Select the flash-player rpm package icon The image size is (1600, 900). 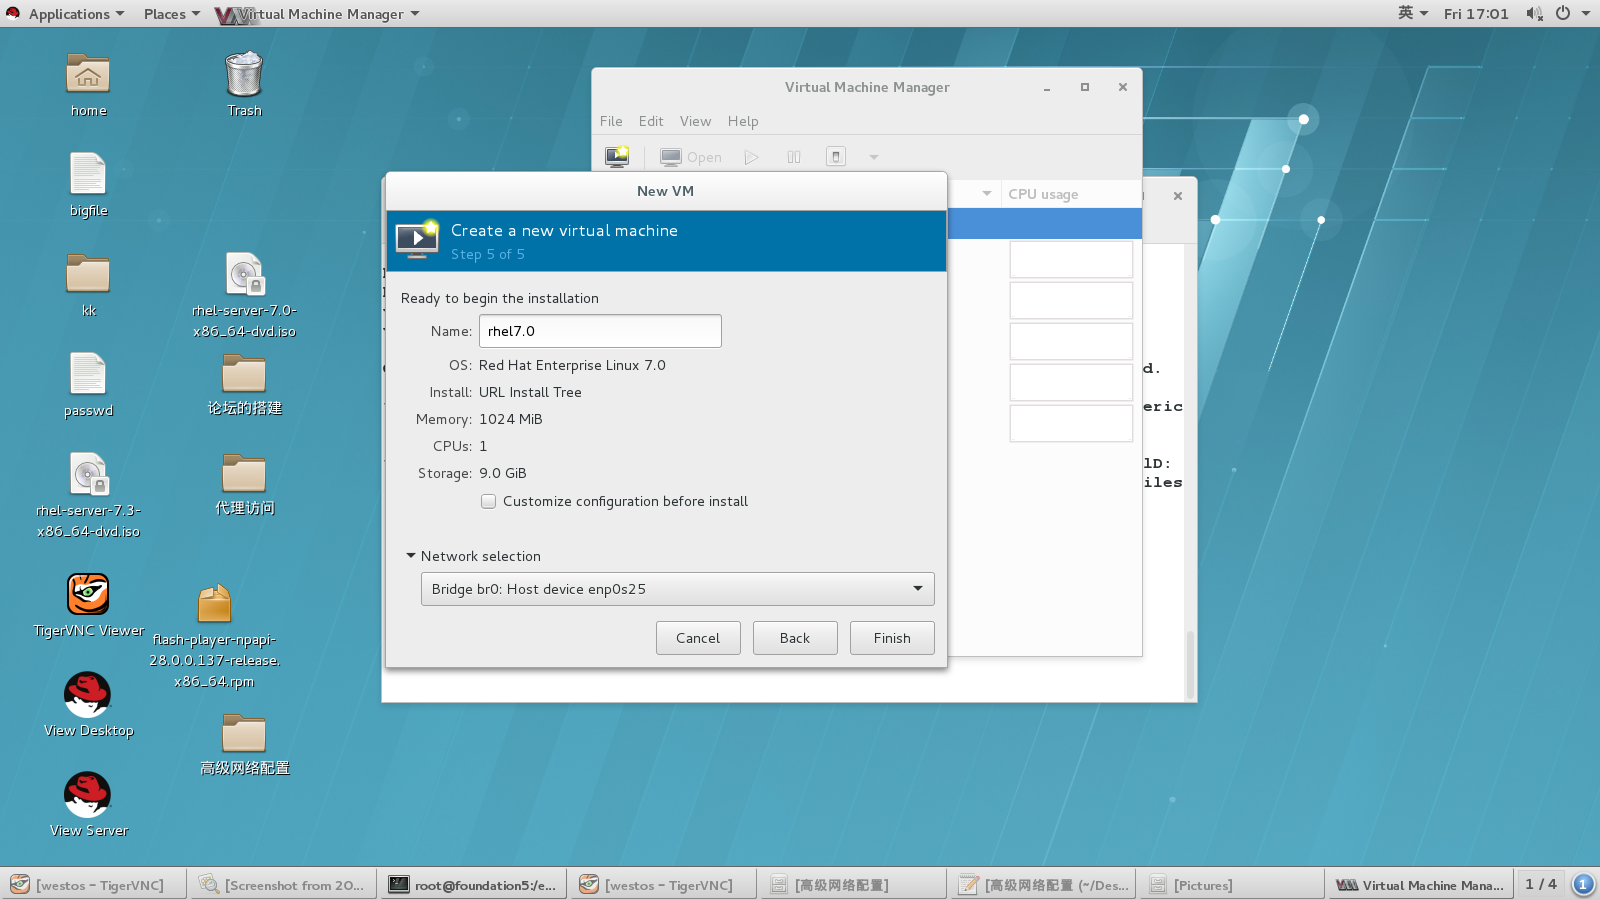coord(214,604)
